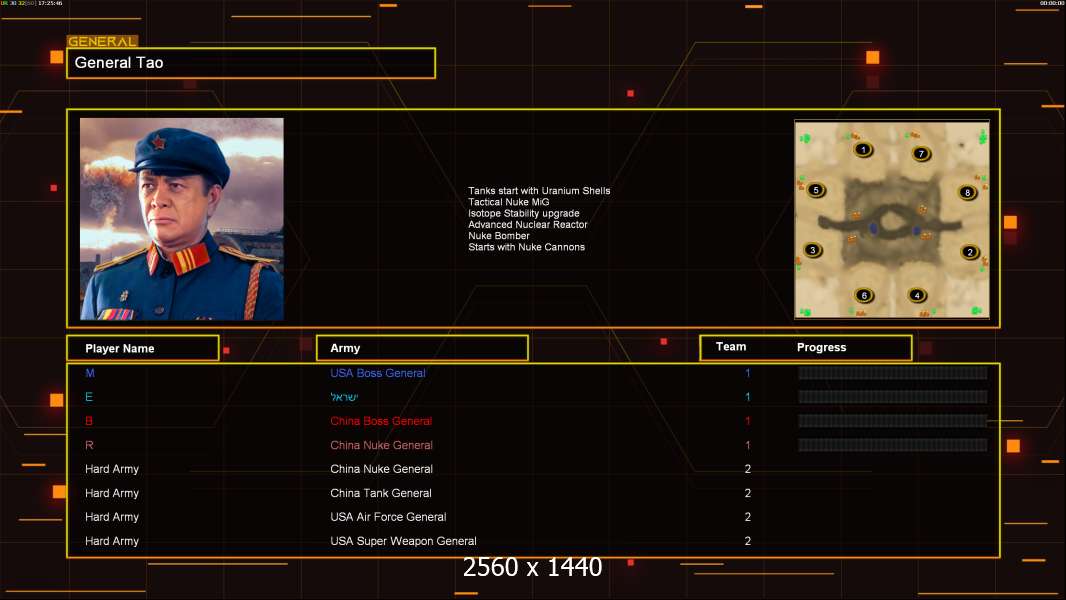Click USA Air Force General army text
1066x600 pixels.
tap(388, 517)
